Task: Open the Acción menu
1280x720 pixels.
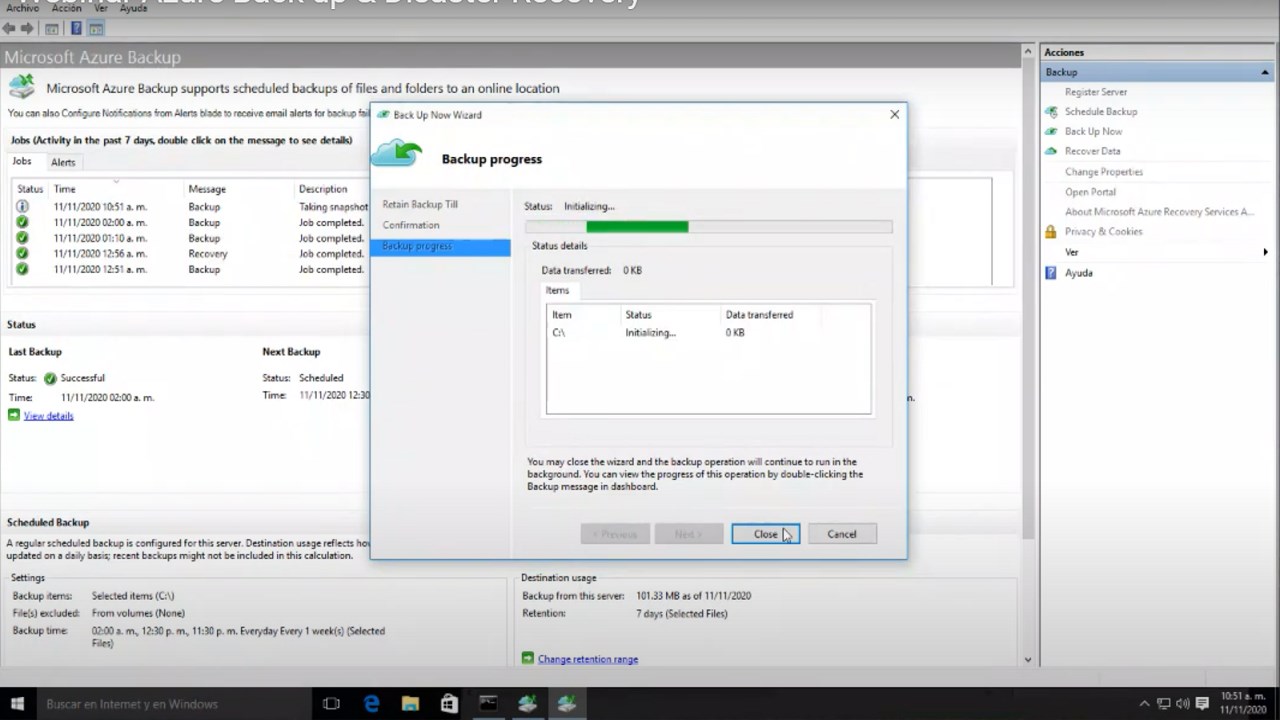Action: point(67,8)
